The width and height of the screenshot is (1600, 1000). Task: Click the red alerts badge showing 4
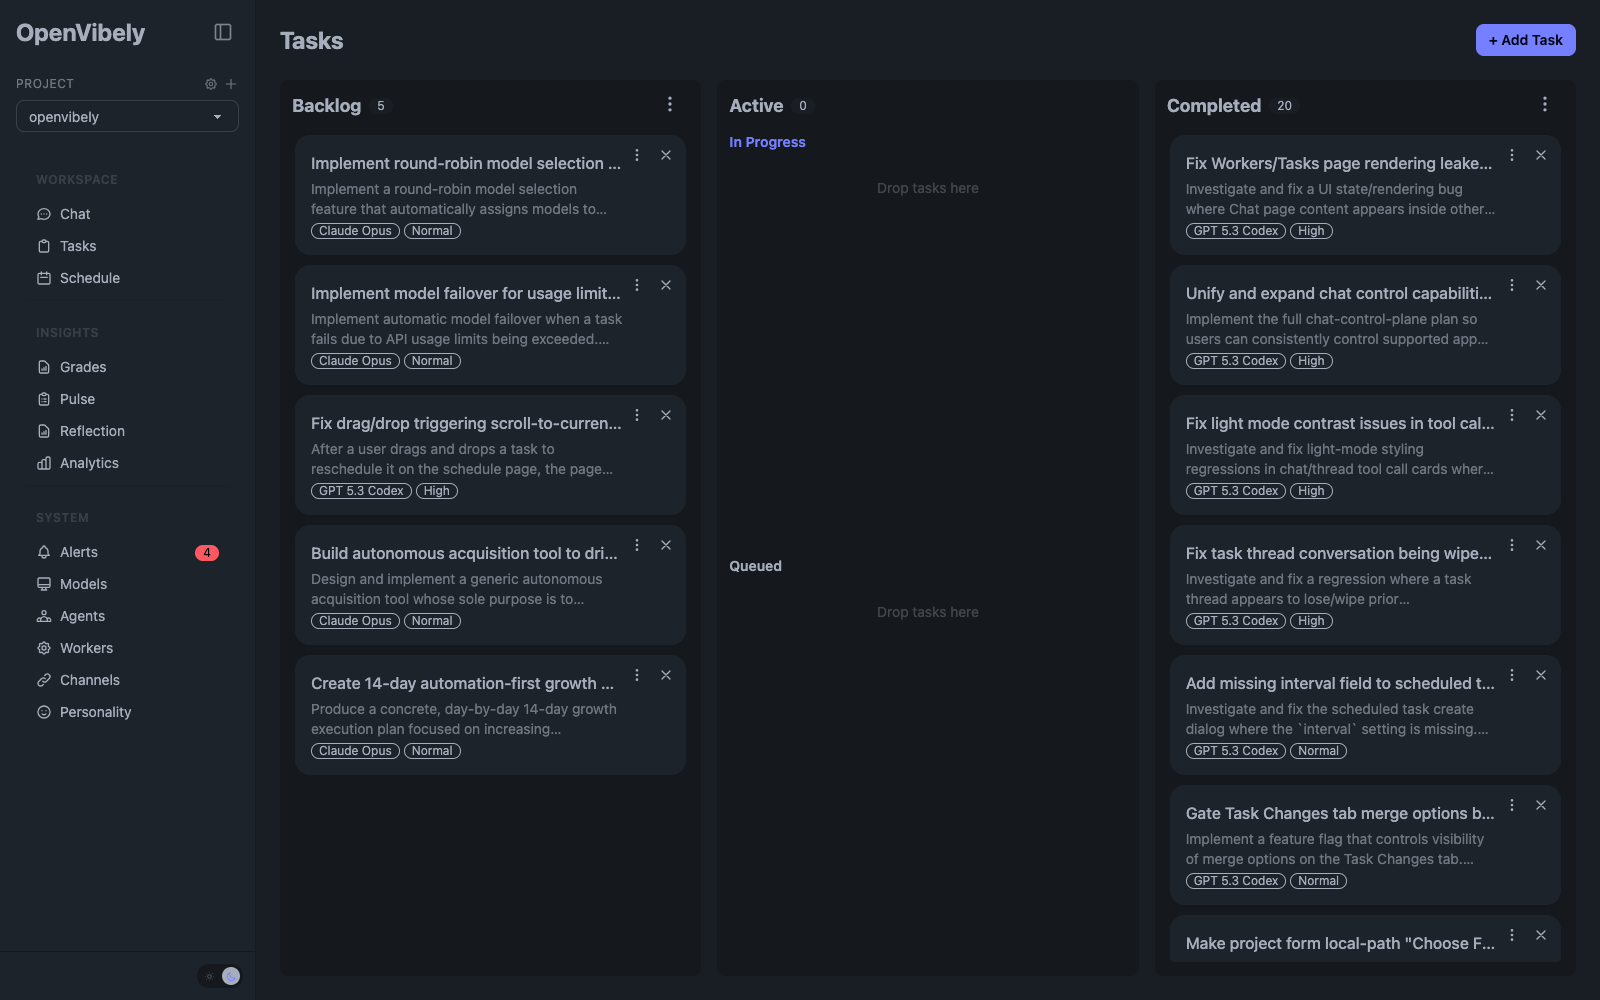point(207,553)
